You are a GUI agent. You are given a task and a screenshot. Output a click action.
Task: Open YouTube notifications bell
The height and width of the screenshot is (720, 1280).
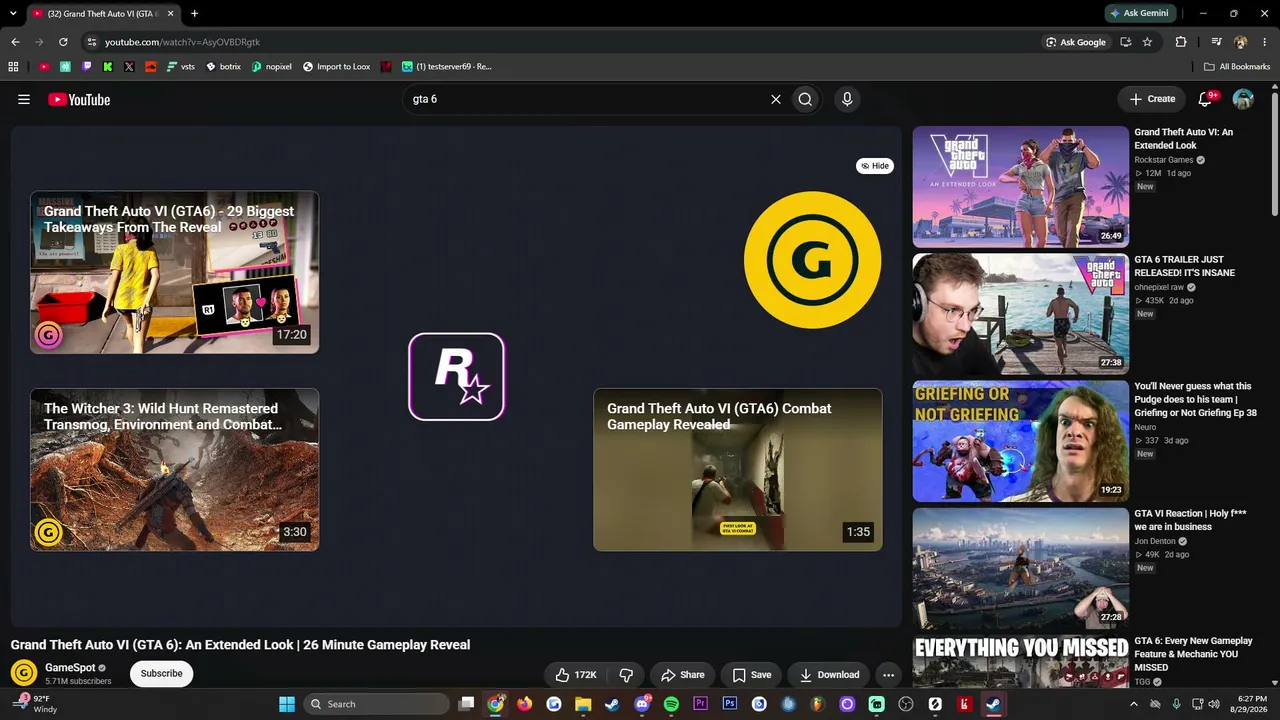pyautogui.click(x=1206, y=99)
